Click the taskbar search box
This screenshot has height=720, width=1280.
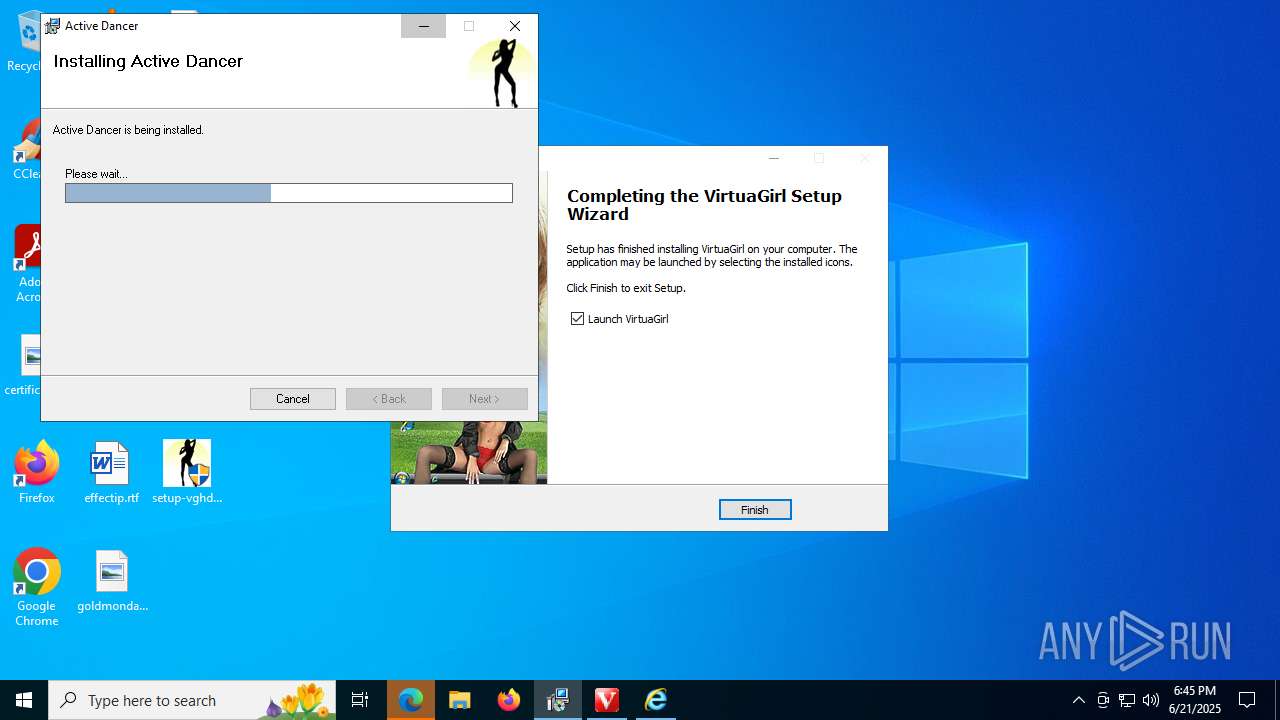(192, 700)
